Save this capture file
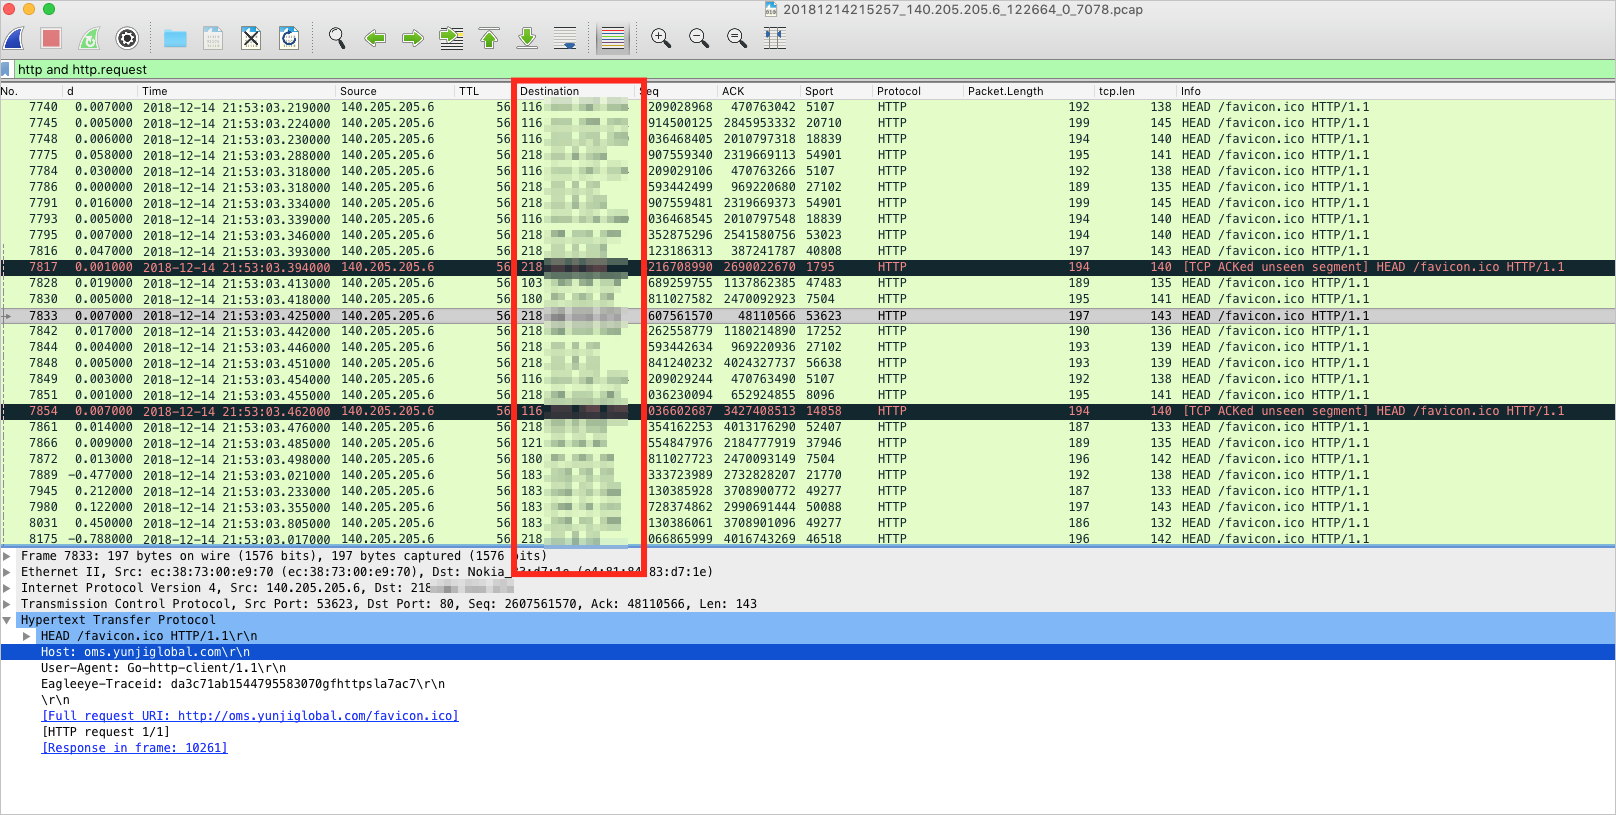Viewport: 1616px width, 815px height. (213, 39)
